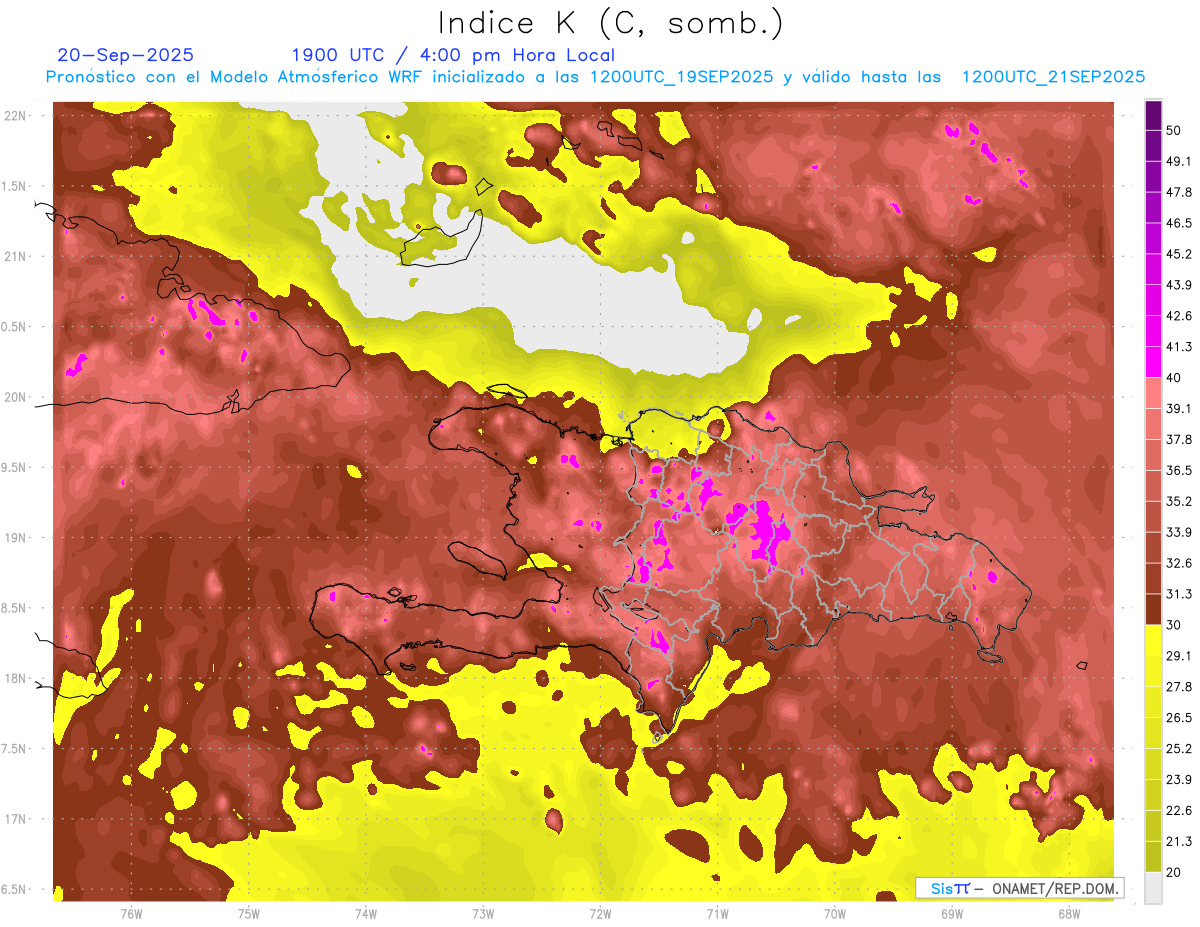Click the legend value "35.2"
Screen dimensions: 1200x927
(1178, 501)
